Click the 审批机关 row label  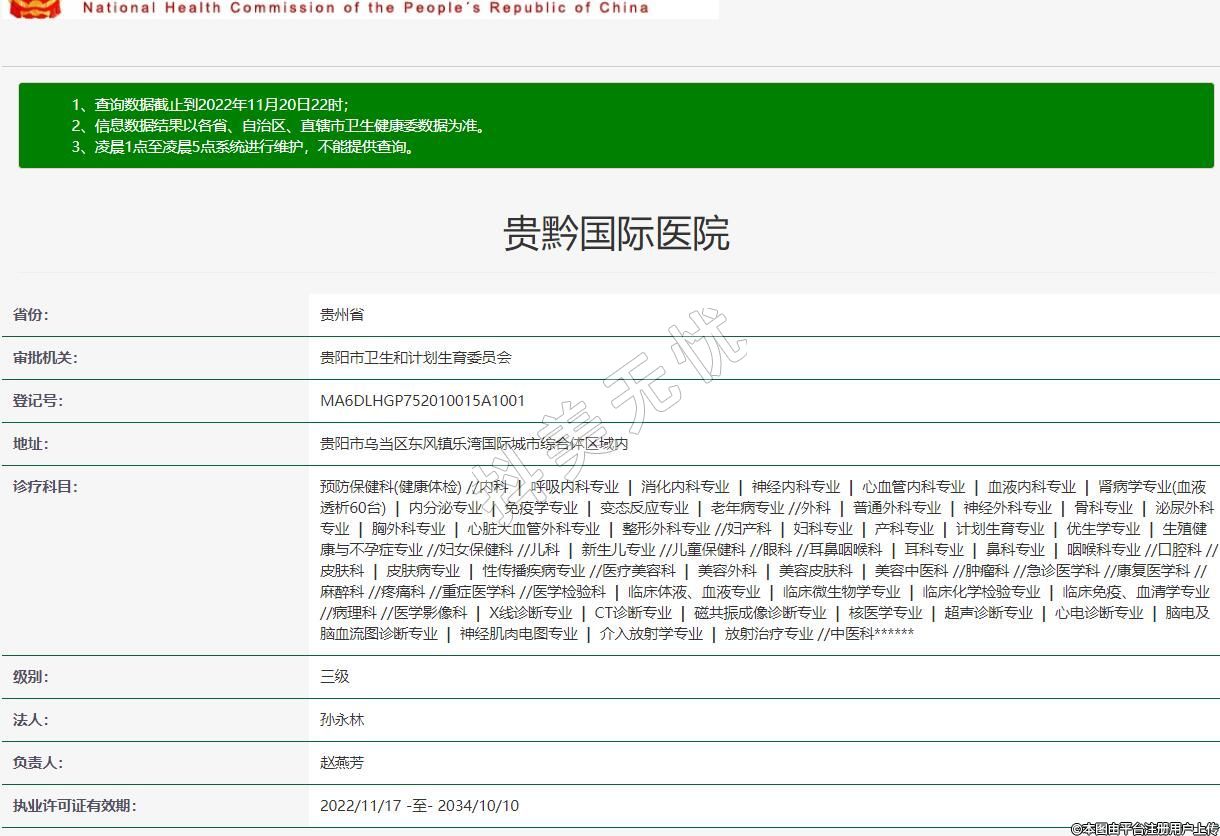point(45,358)
